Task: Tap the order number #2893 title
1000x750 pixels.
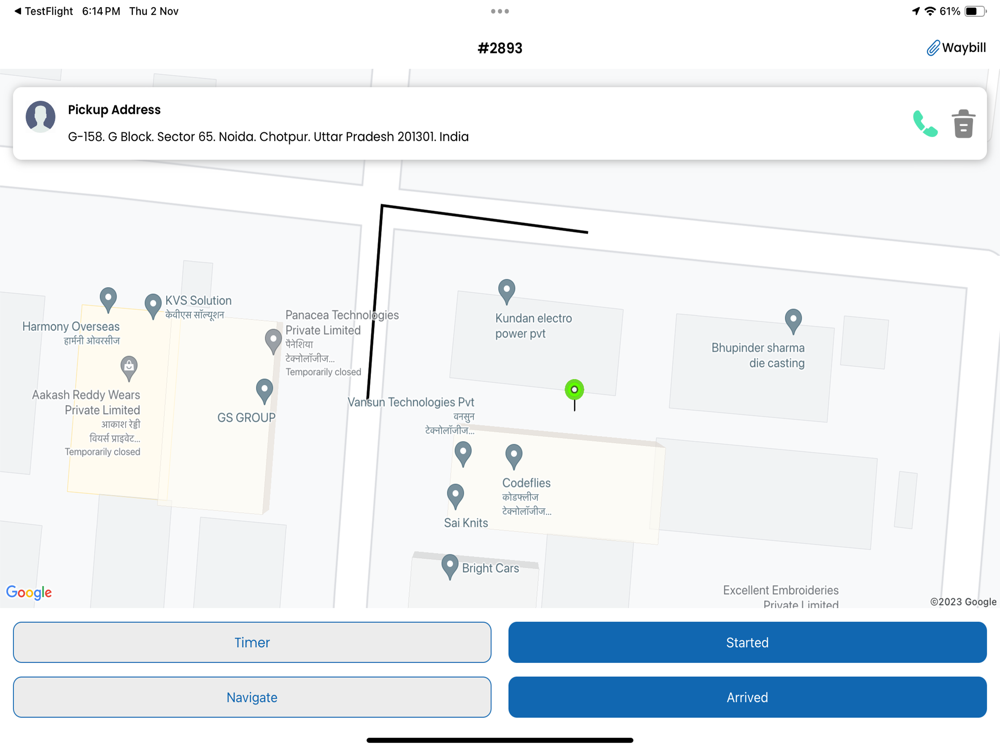Action: point(500,48)
